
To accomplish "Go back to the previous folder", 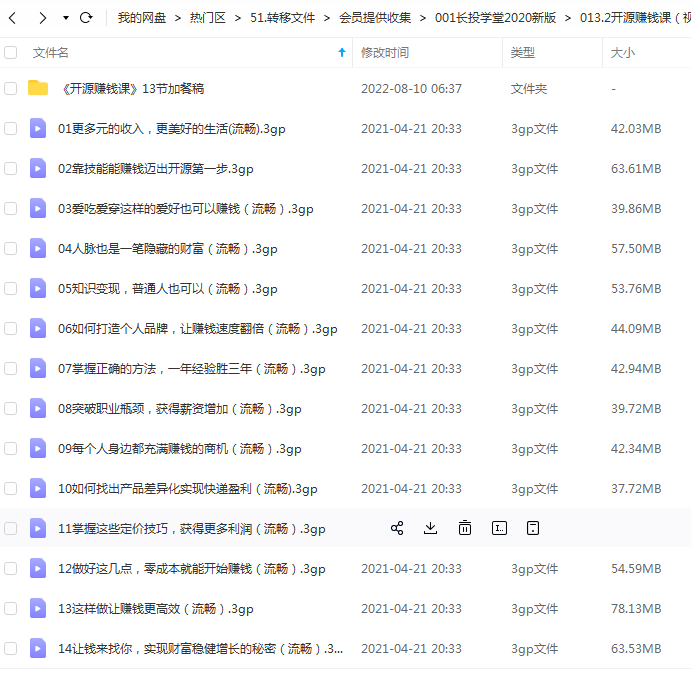I will 12,18.
